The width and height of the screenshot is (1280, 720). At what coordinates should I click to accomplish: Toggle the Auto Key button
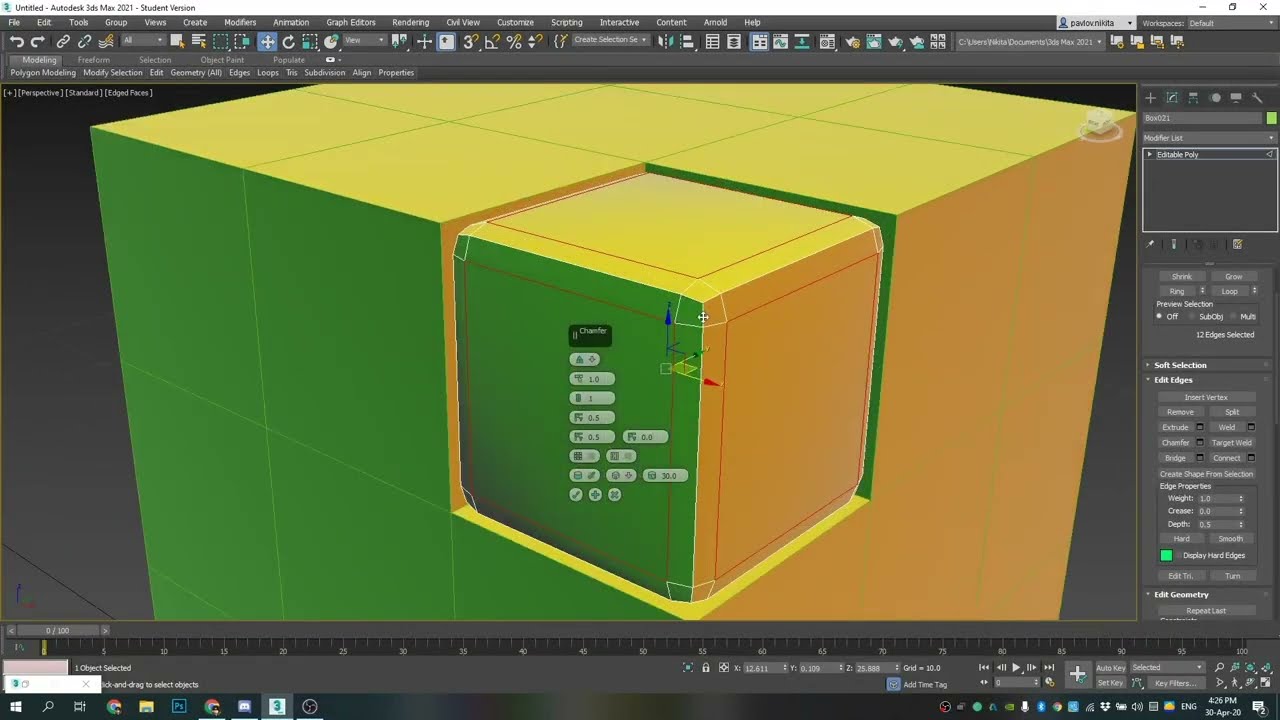point(1111,667)
